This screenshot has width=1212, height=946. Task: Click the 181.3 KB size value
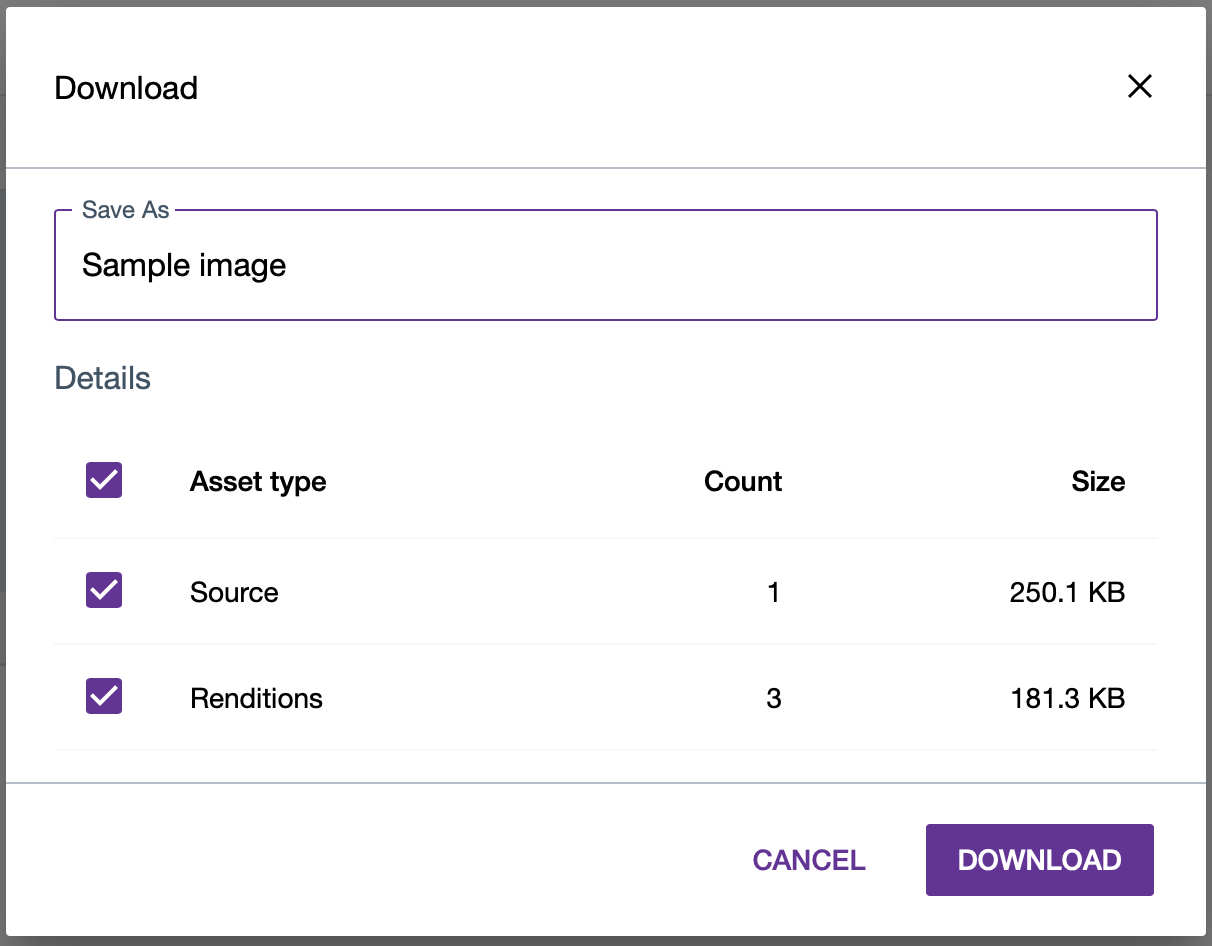point(1067,698)
